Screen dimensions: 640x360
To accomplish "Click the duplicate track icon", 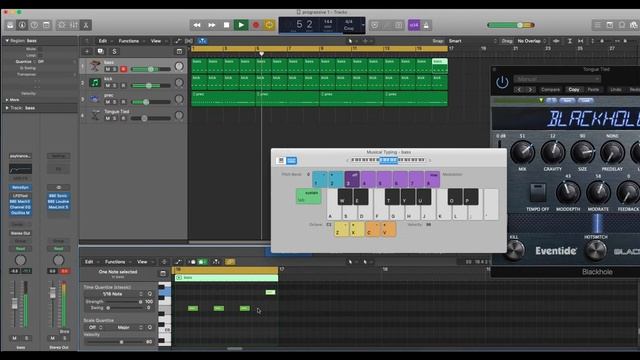I will point(100,51).
